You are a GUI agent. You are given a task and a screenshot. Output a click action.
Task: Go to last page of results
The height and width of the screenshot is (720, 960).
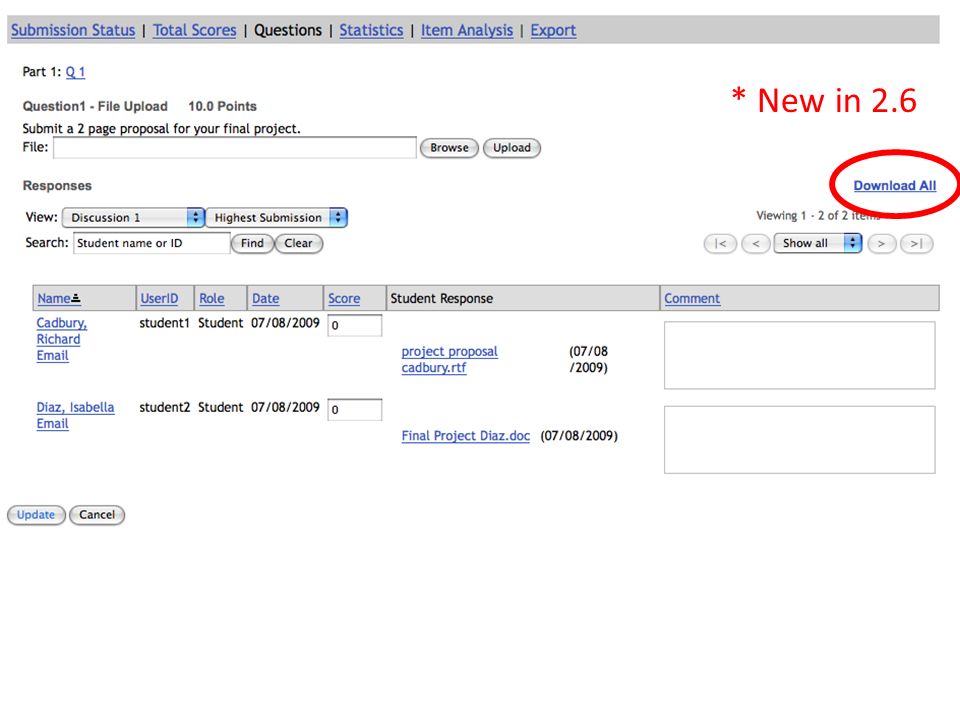tap(916, 243)
